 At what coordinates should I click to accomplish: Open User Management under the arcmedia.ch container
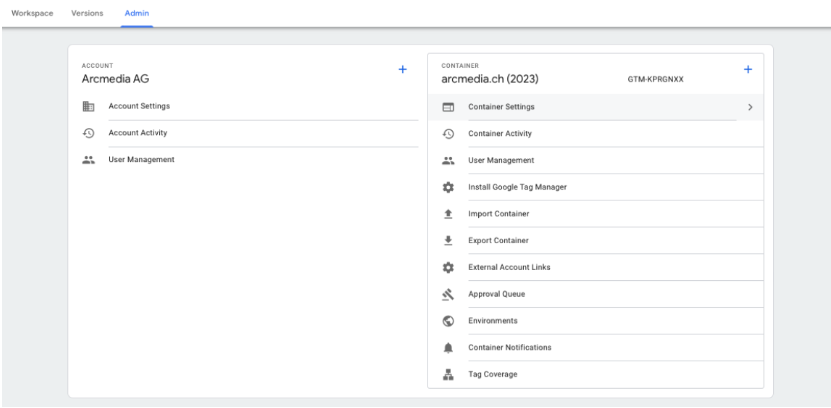pyautogui.click(x=501, y=161)
